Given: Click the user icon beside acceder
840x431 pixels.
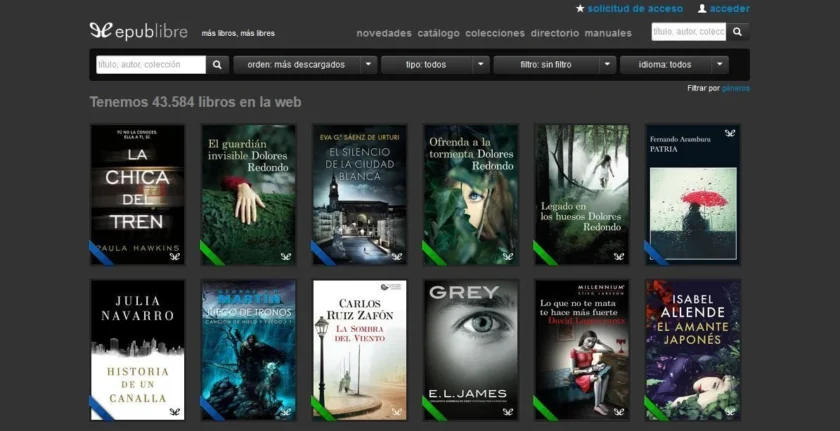Looking at the screenshot, I should [x=702, y=9].
